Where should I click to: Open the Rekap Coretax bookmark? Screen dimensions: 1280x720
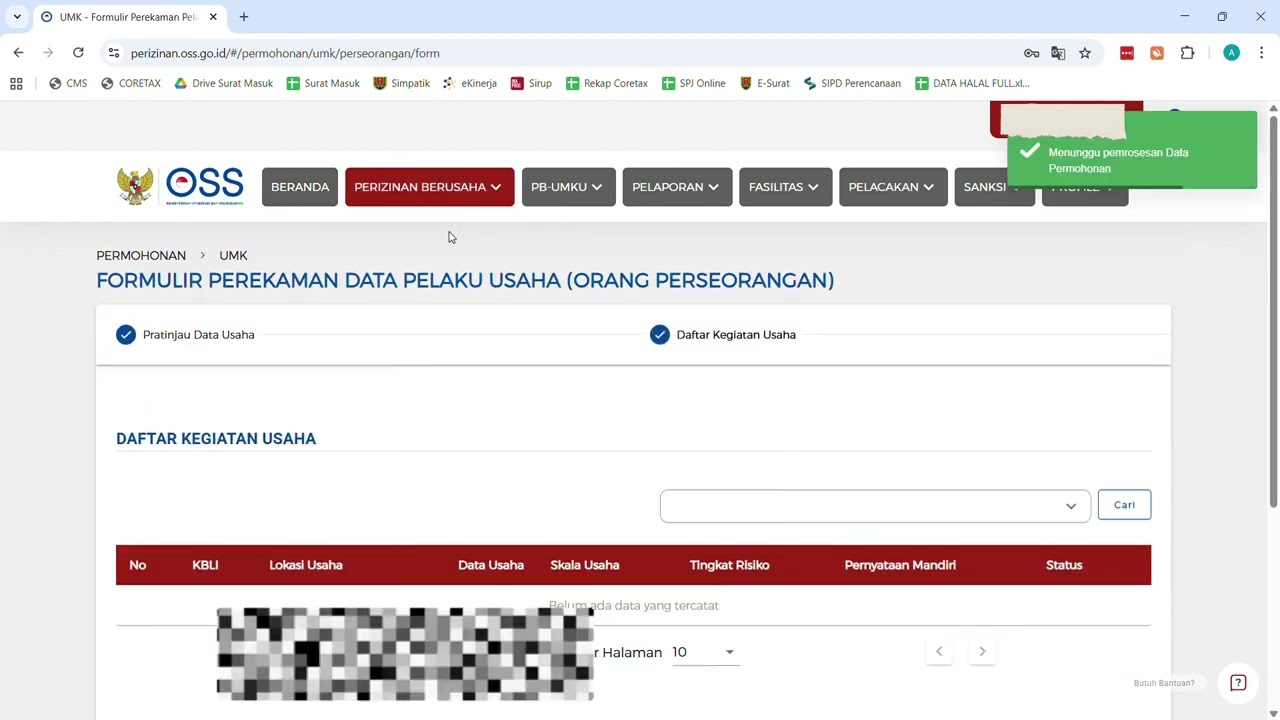pos(607,83)
